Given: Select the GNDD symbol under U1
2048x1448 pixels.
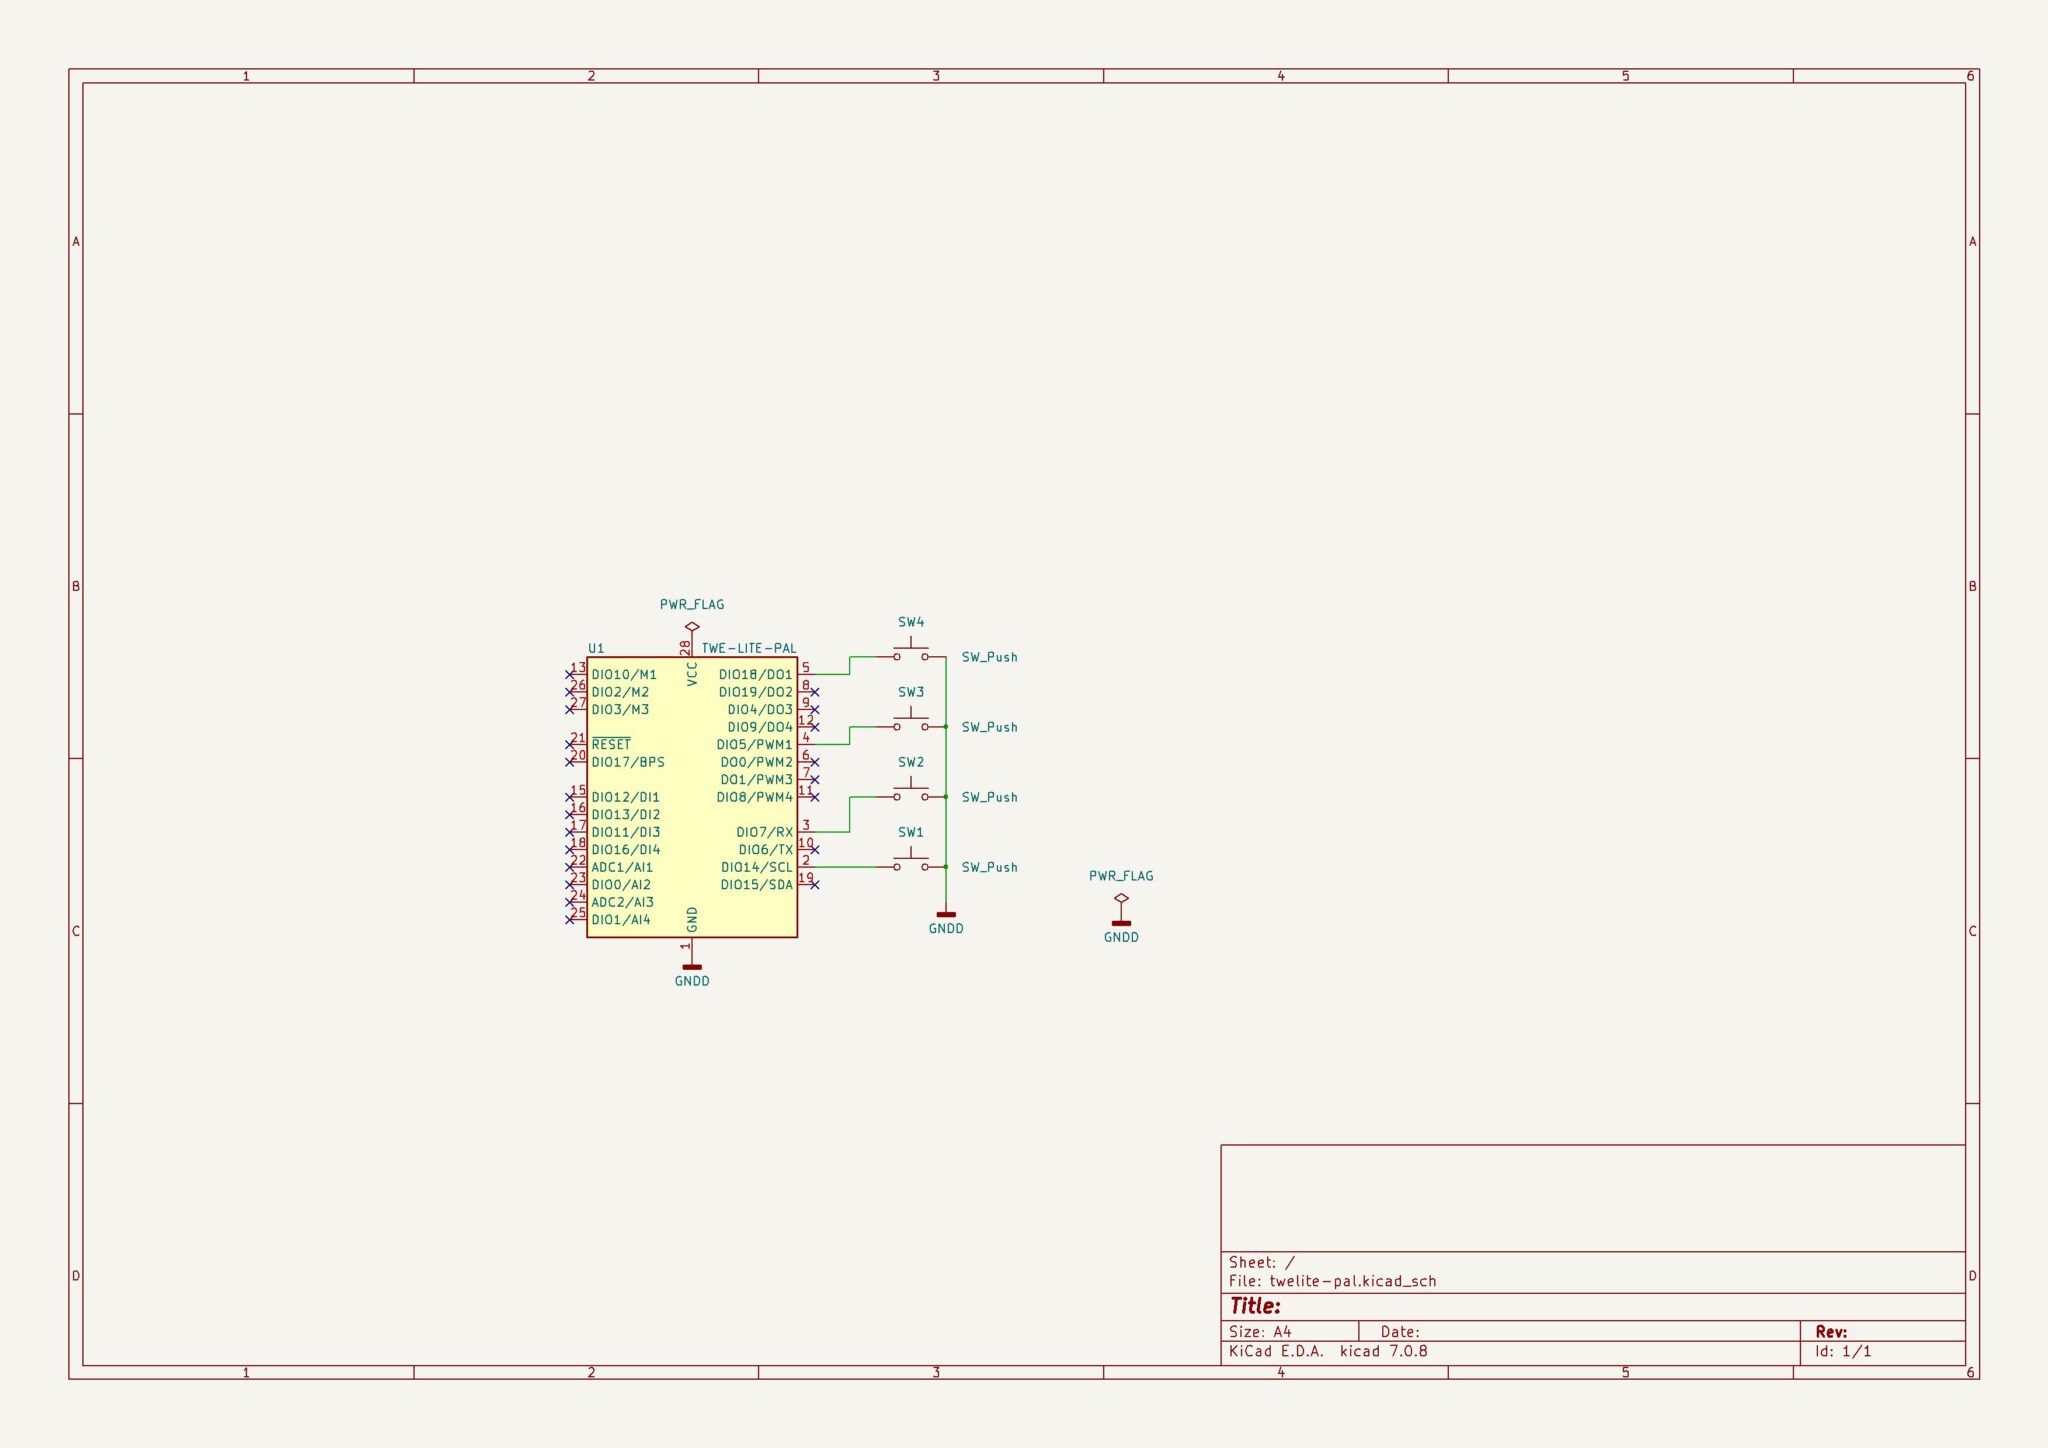Looking at the screenshot, I should (x=691, y=968).
